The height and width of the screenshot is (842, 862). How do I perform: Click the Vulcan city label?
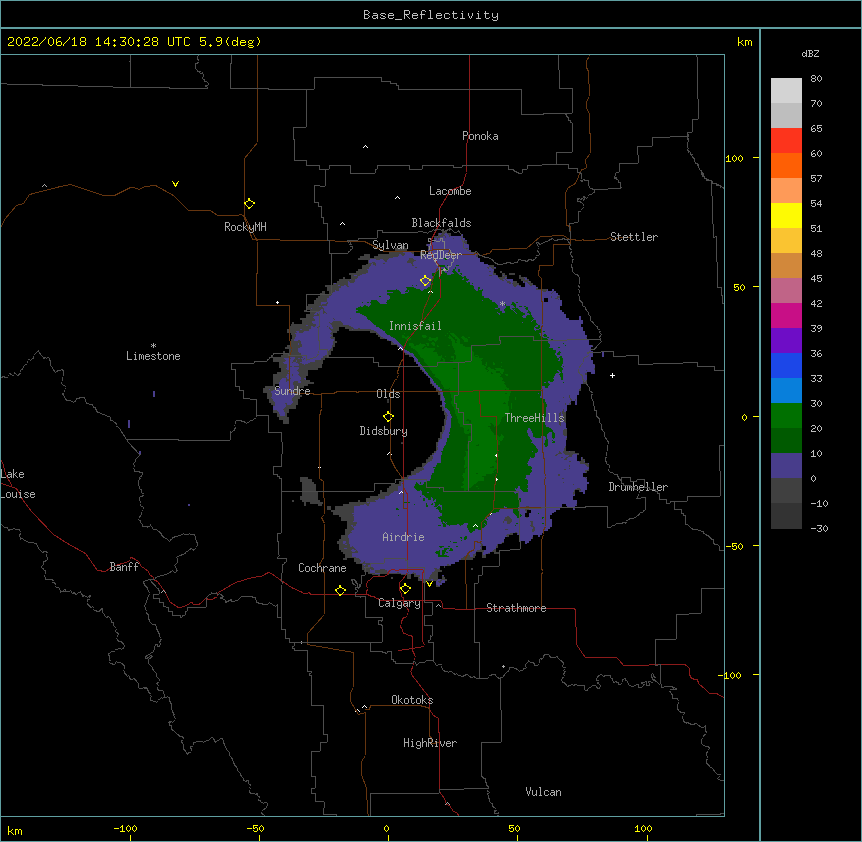click(543, 792)
